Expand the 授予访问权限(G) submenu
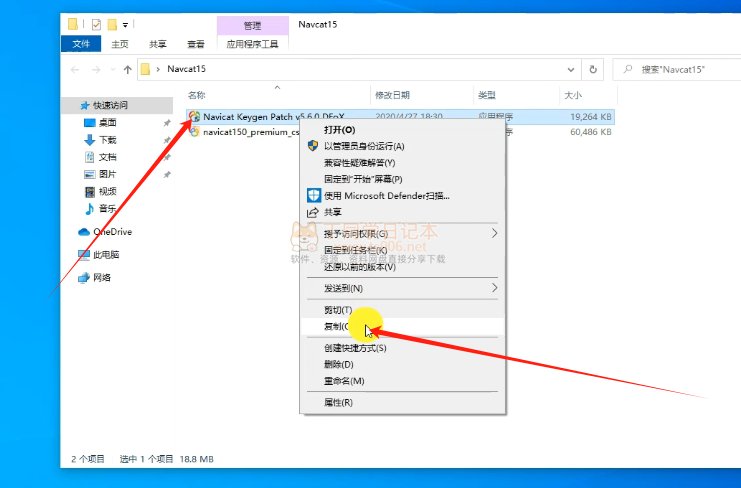The height and width of the screenshot is (488, 741). point(494,233)
